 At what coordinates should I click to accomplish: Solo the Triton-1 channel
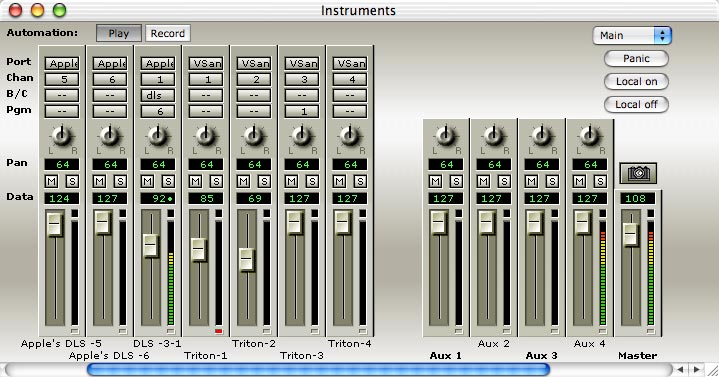click(x=216, y=182)
